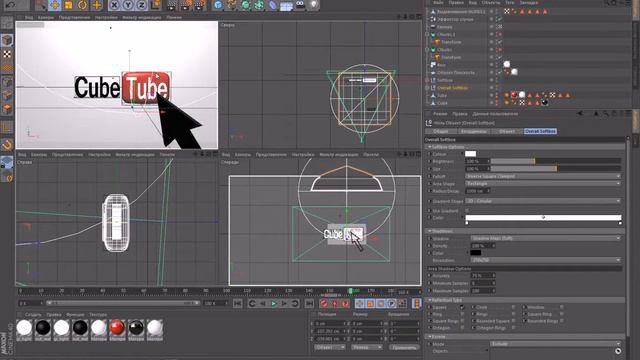Toggle Parameter keyframe P icon
The width and height of the screenshot is (640, 360).
tap(391, 304)
